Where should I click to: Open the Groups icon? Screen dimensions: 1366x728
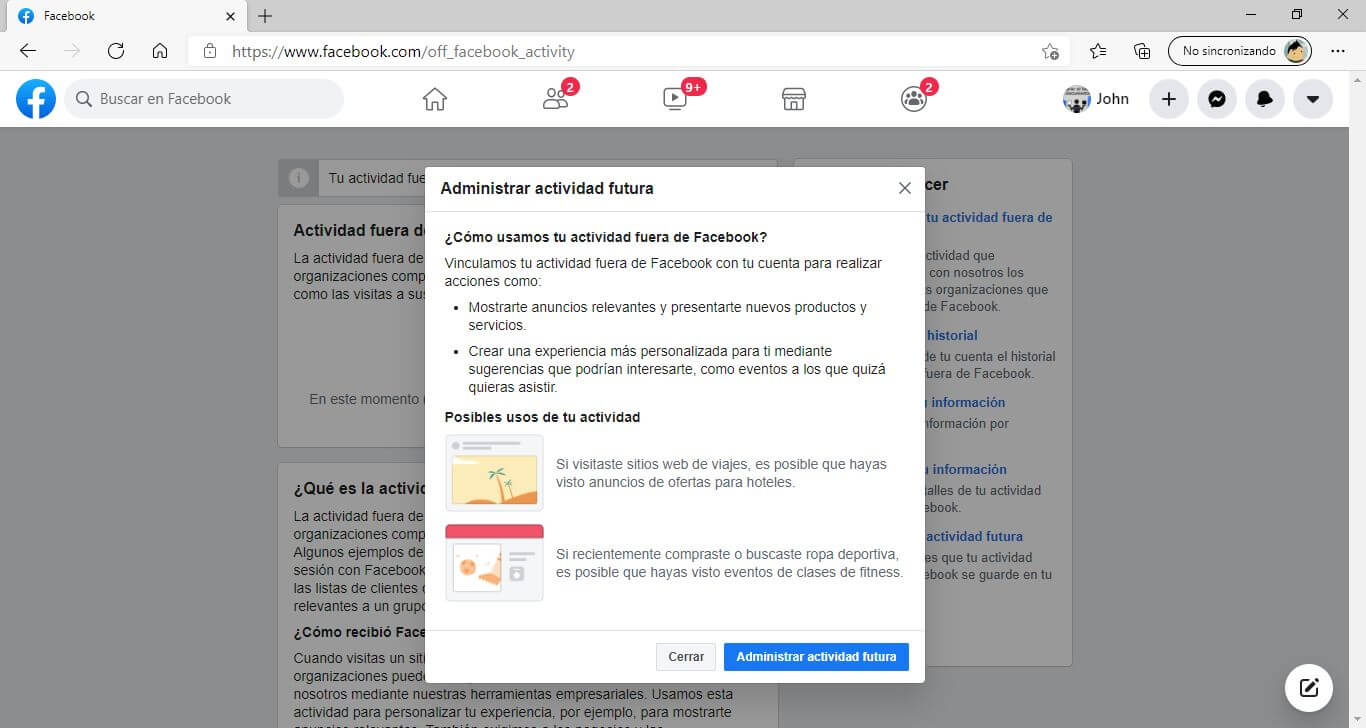(914, 98)
